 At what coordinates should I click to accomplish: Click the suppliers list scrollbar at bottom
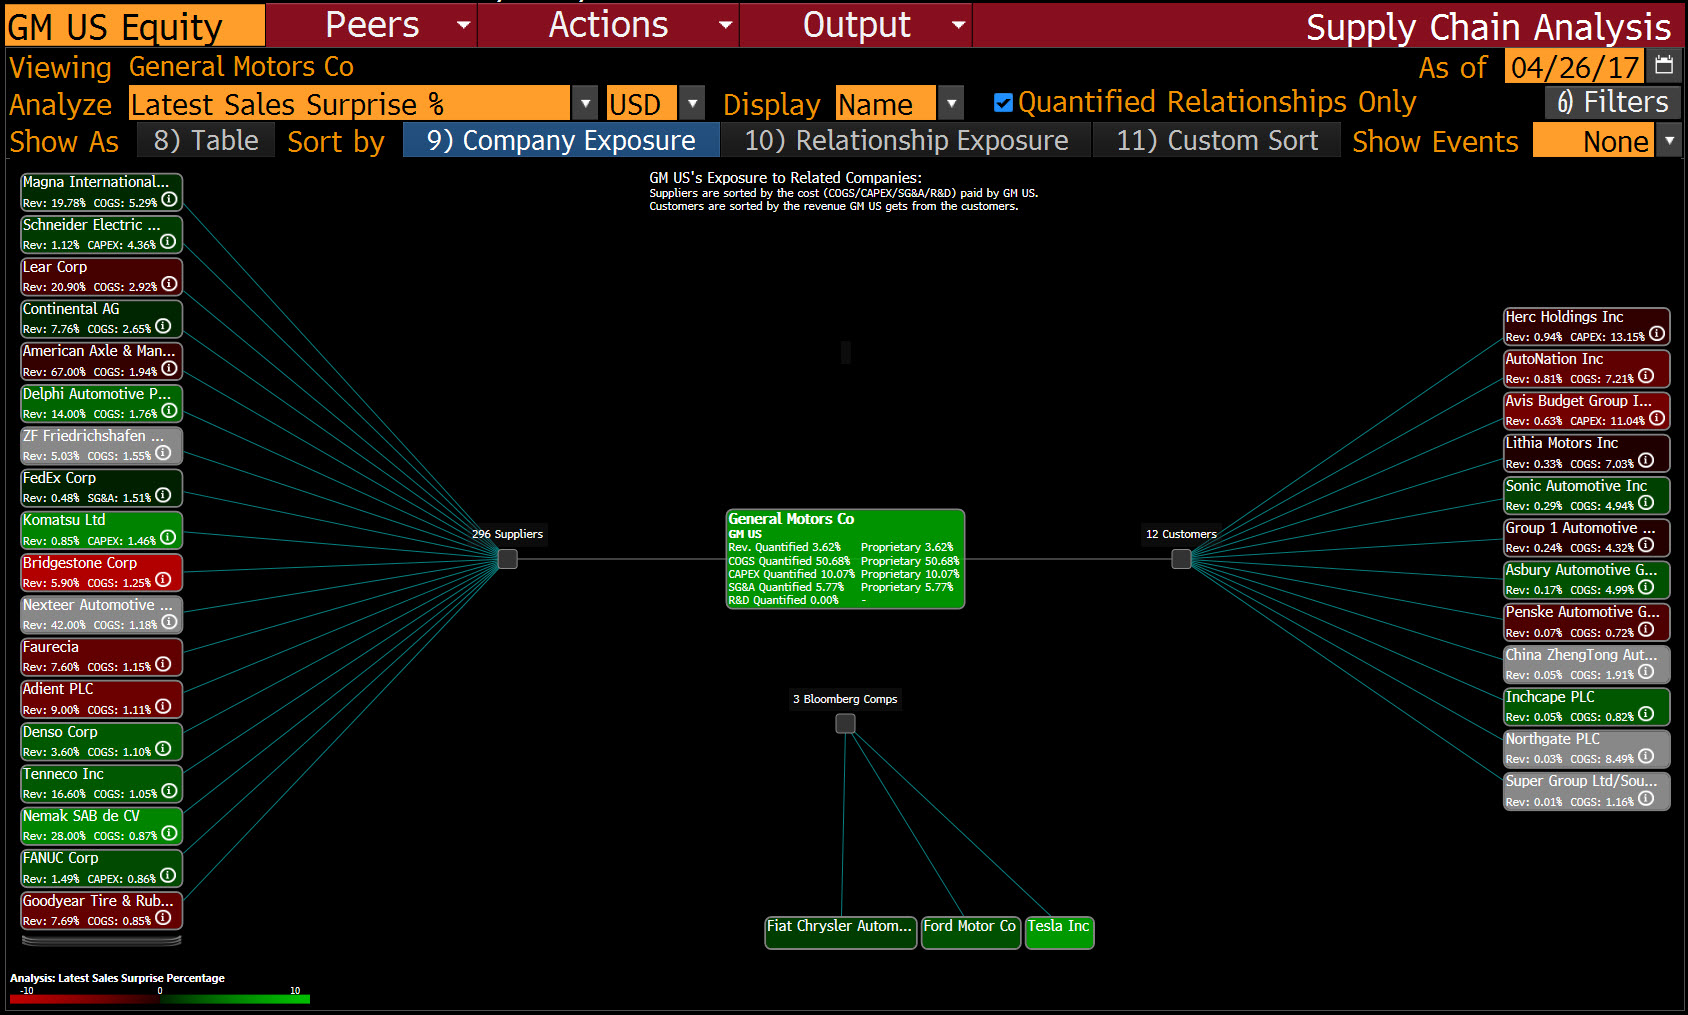tap(102, 940)
